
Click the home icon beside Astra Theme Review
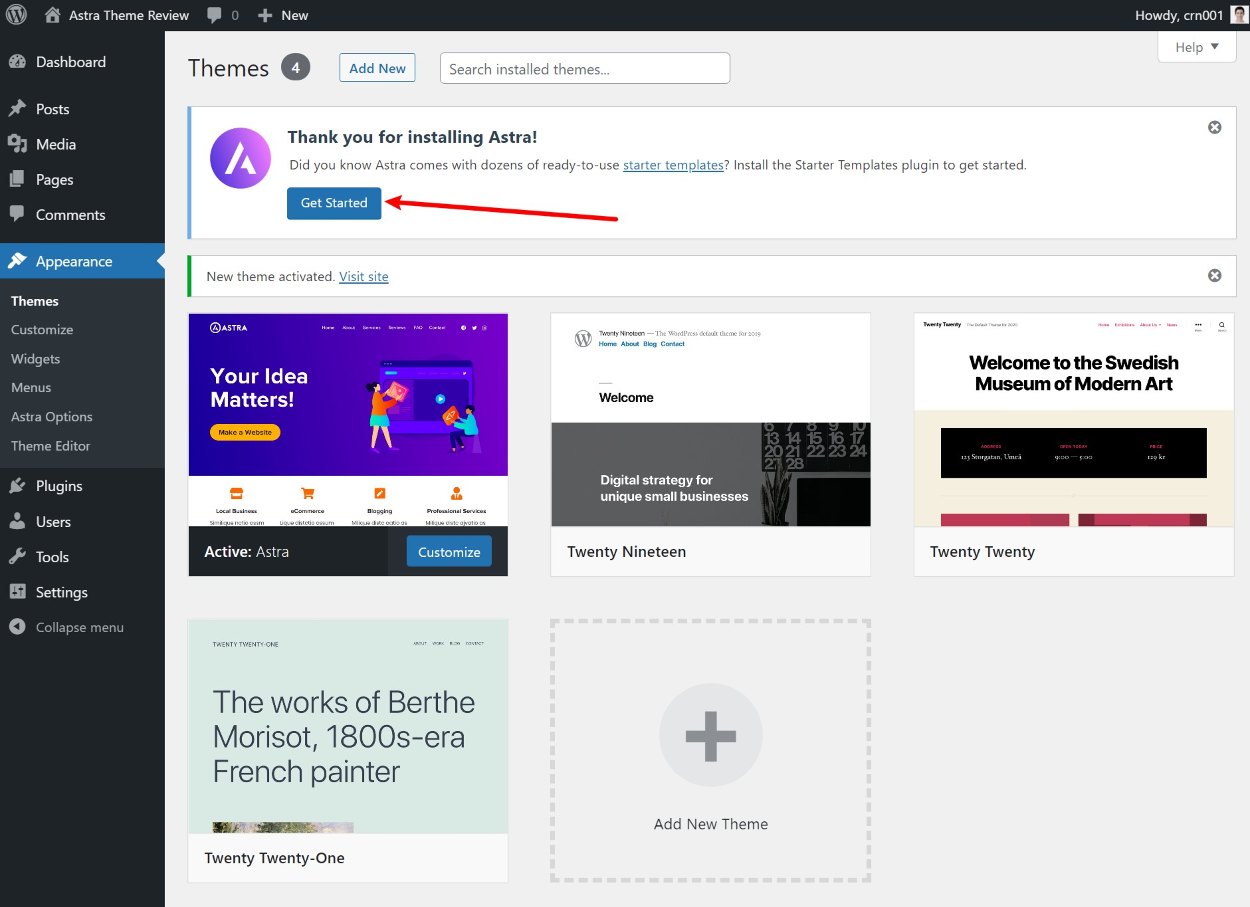pyautogui.click(x=53, y=15)
